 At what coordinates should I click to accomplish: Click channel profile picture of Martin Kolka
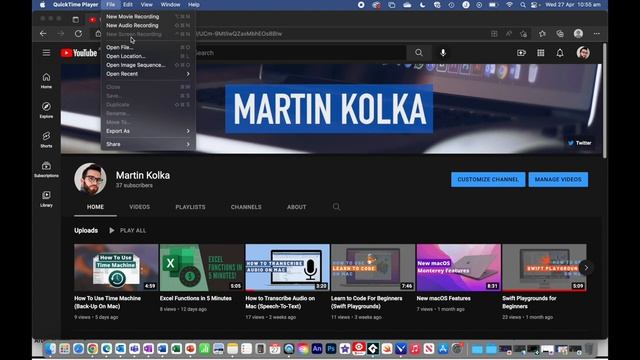pos(90,179)
